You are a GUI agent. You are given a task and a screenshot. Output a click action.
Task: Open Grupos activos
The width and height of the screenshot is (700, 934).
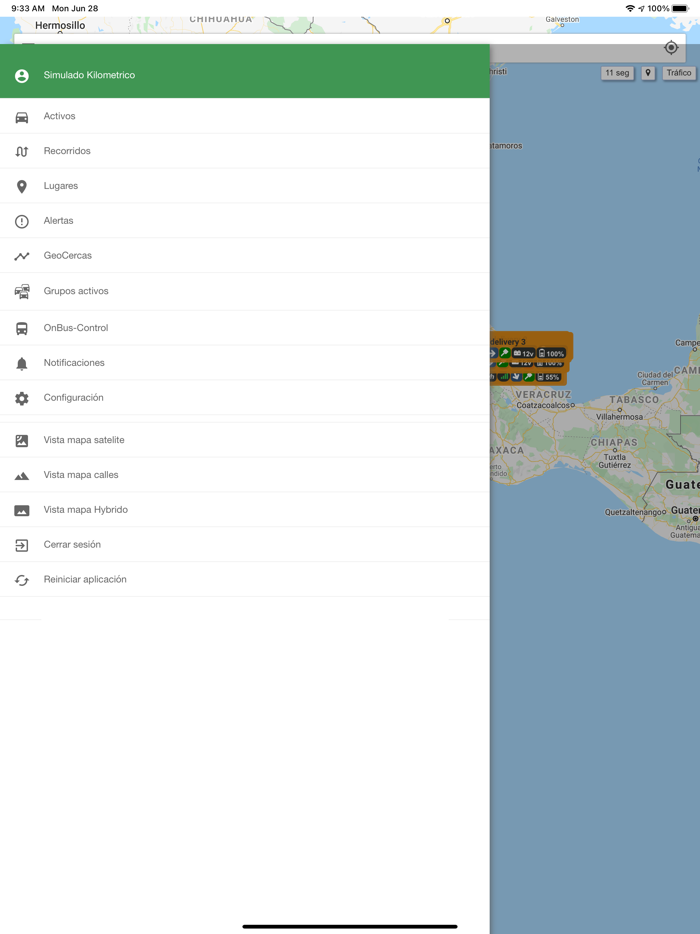click(x=245, y=291)
